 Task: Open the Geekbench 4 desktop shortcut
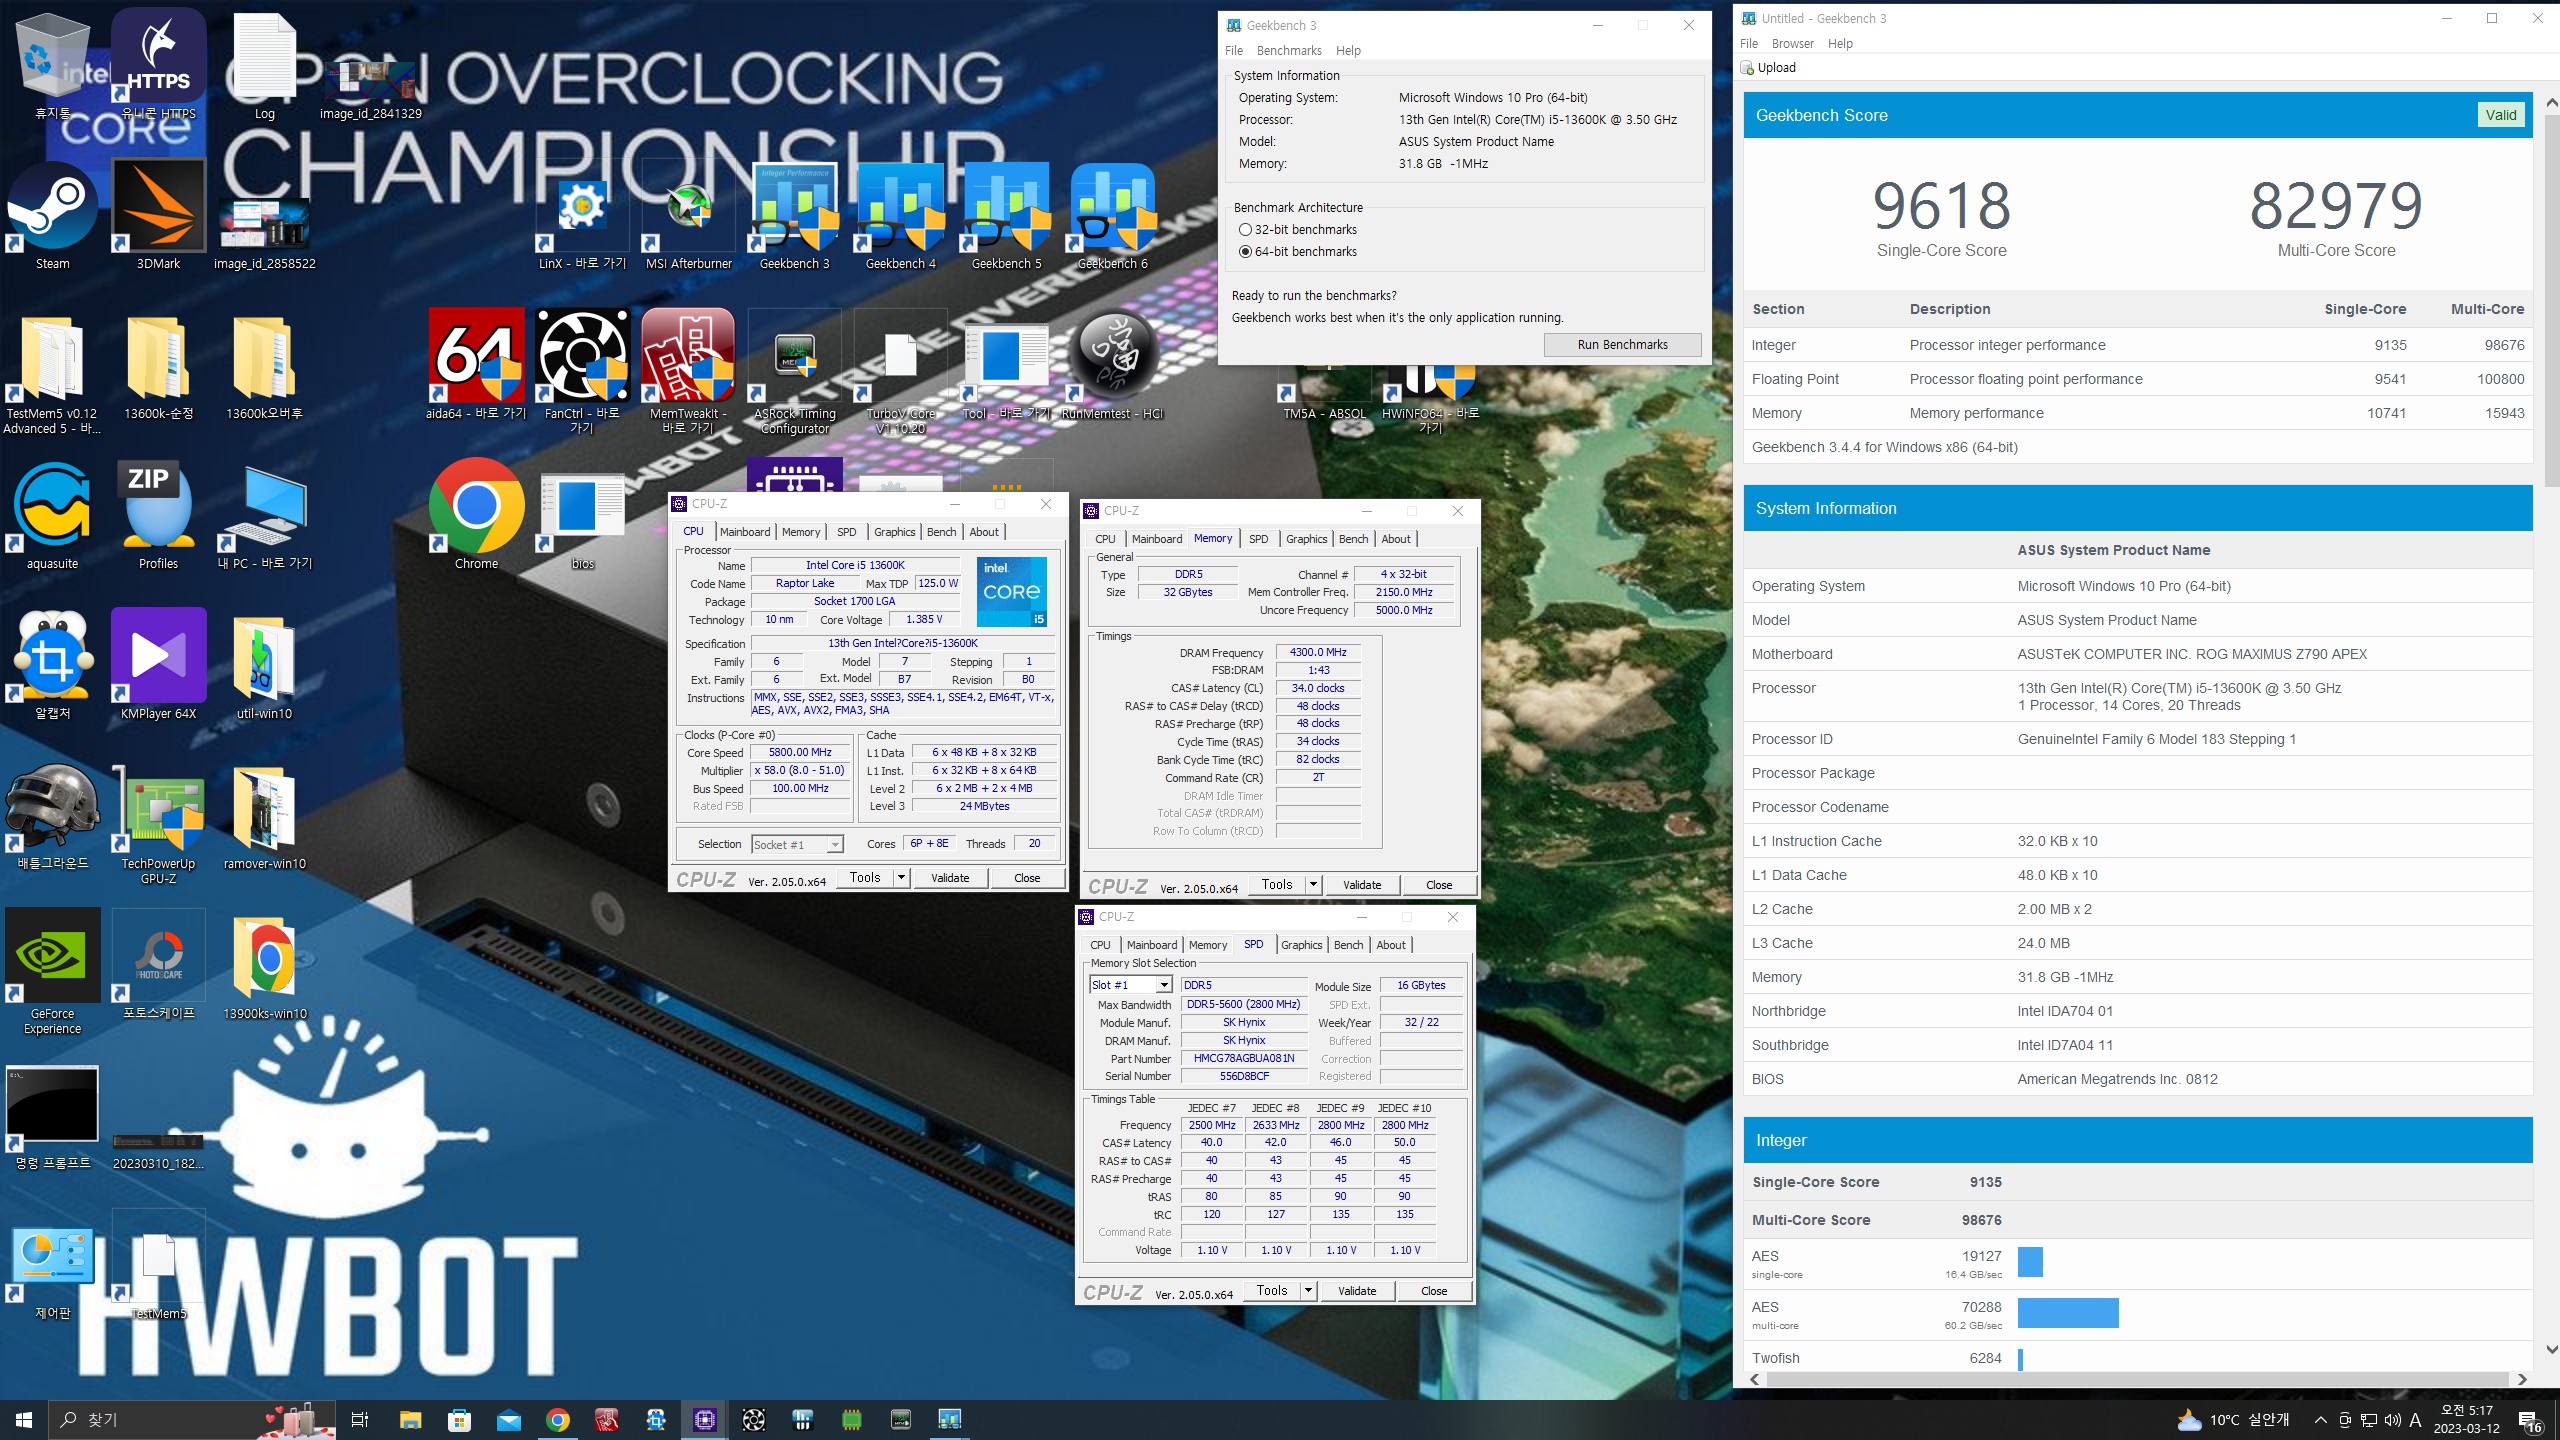pos(901,215)
